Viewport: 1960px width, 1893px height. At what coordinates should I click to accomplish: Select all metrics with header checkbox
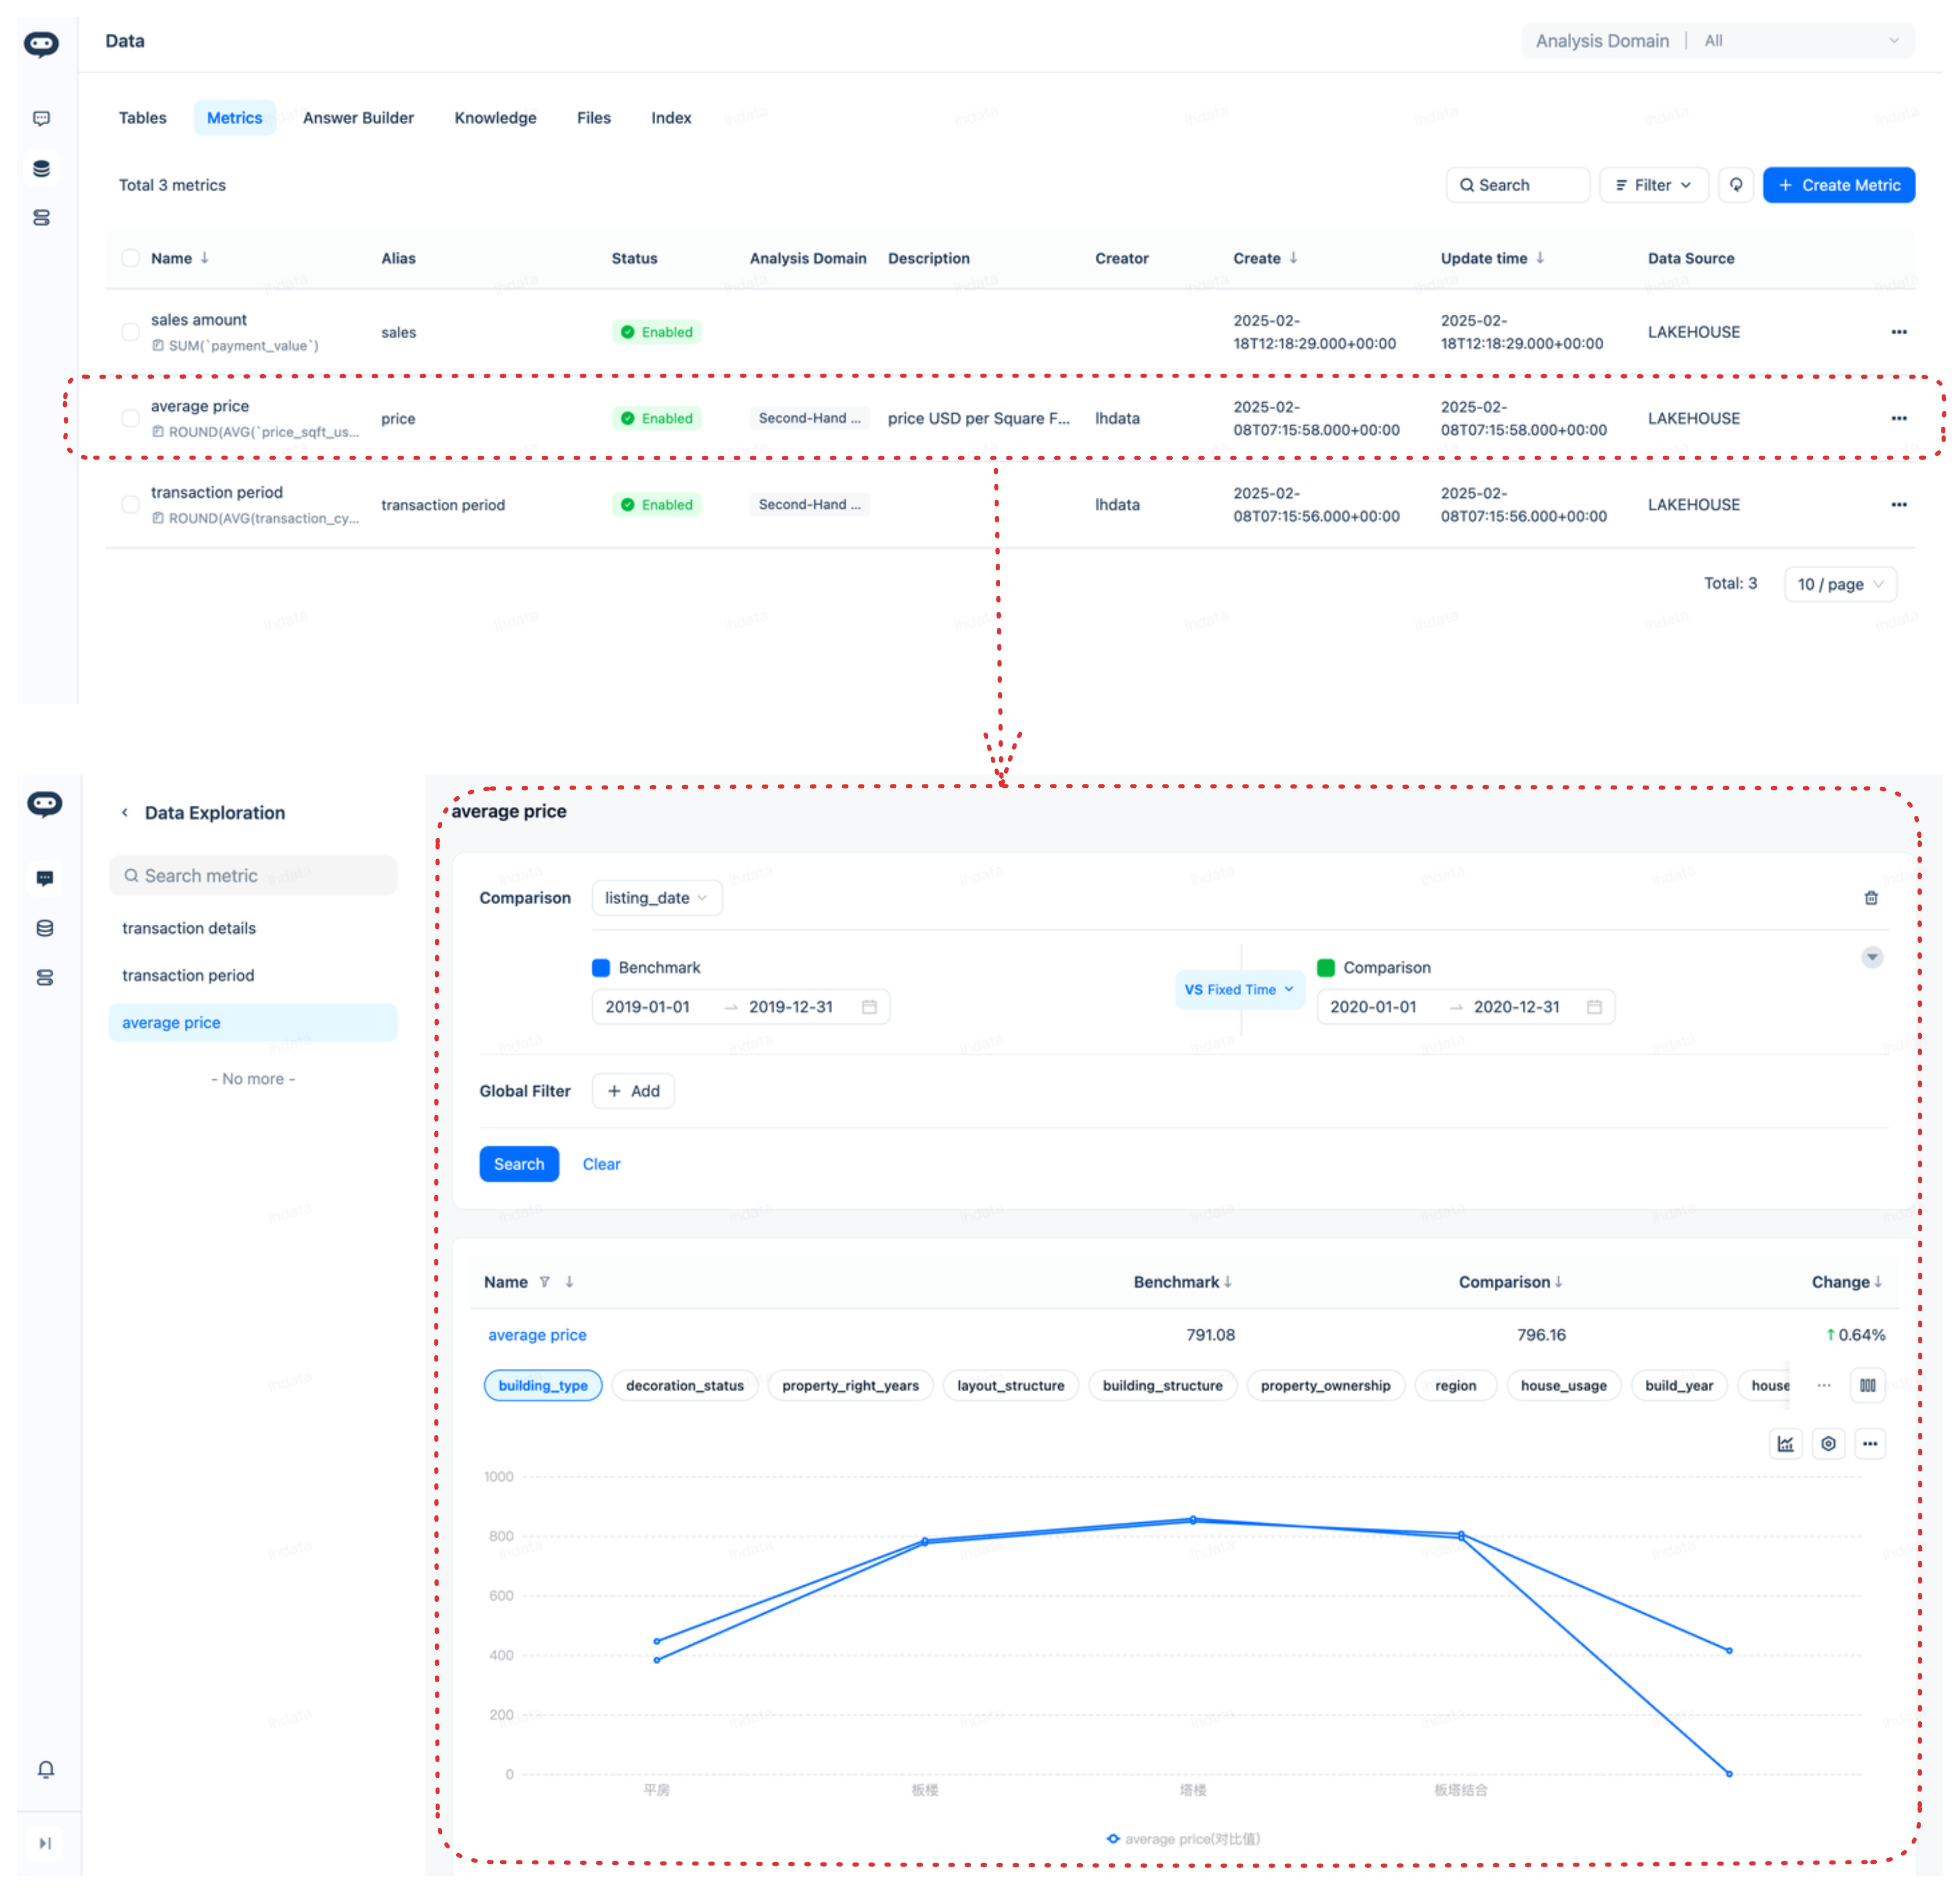coord(130,258)
